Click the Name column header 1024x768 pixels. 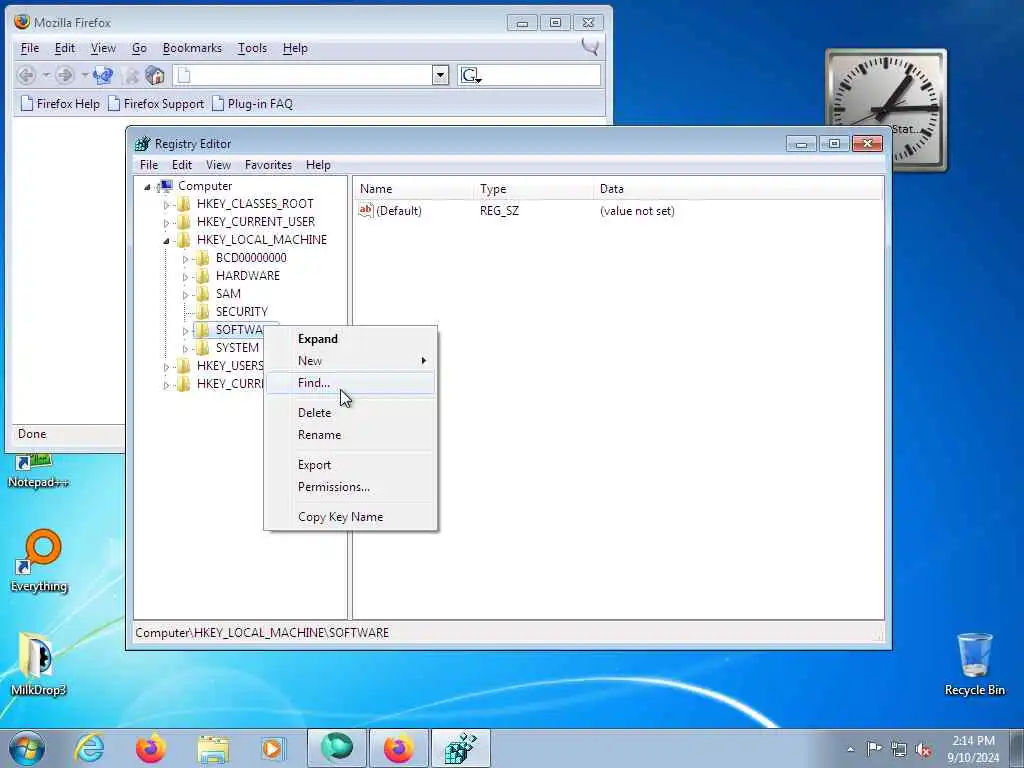414,189
